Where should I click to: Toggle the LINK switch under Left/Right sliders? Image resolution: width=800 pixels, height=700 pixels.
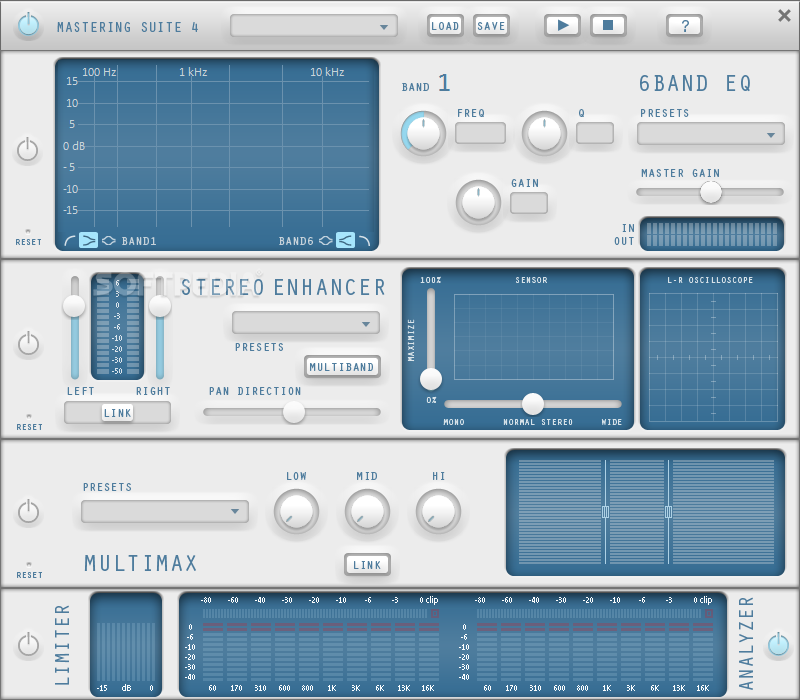117,412
